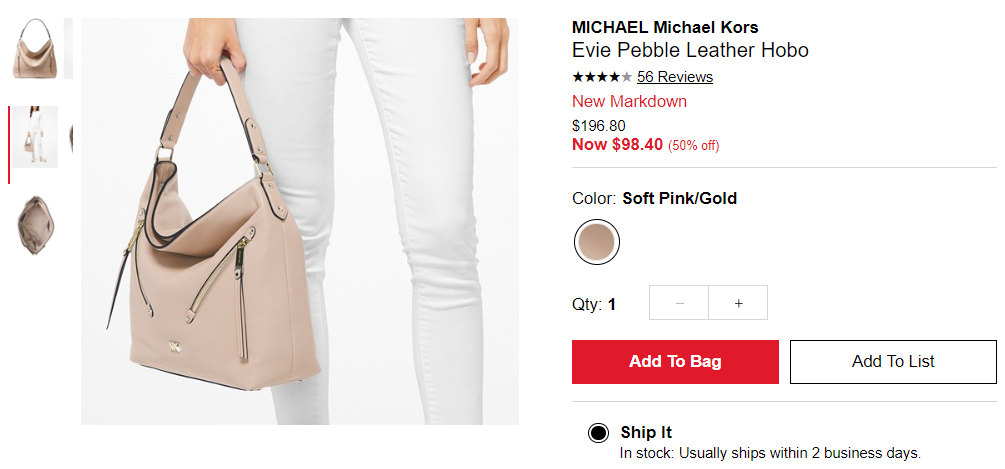Click the Evie Pebble Leather Hobo title
1005x469 pixels.
pyautogui.click(x=690, y=50)
